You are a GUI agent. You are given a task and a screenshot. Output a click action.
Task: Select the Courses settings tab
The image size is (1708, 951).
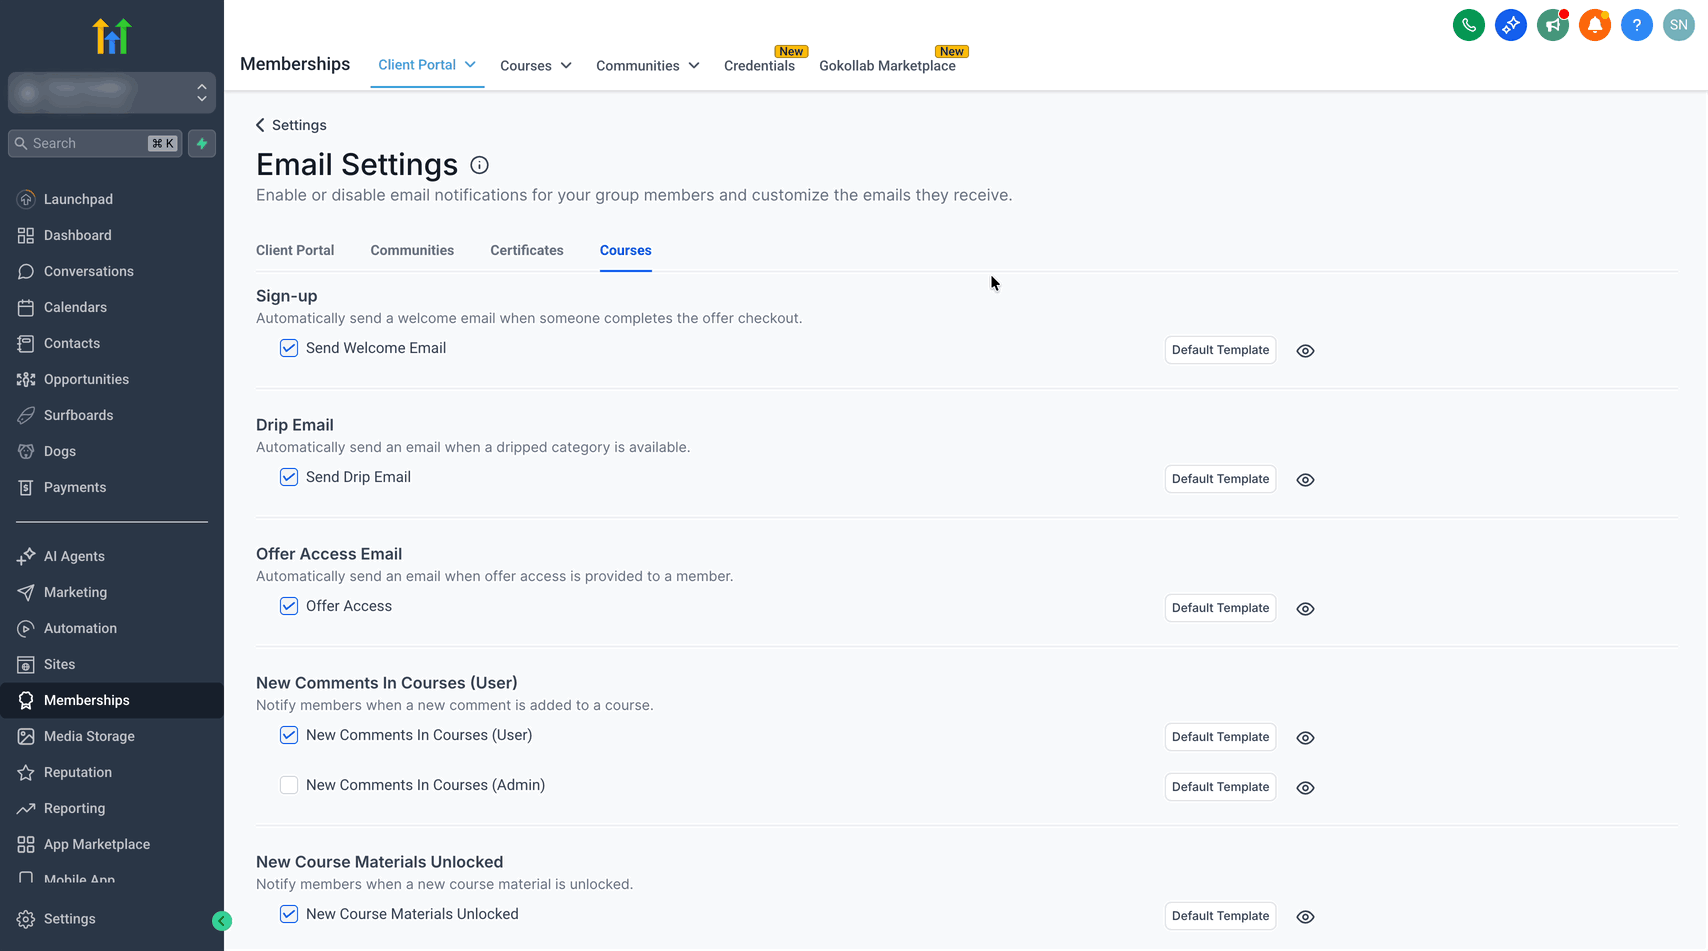(626, 250)
